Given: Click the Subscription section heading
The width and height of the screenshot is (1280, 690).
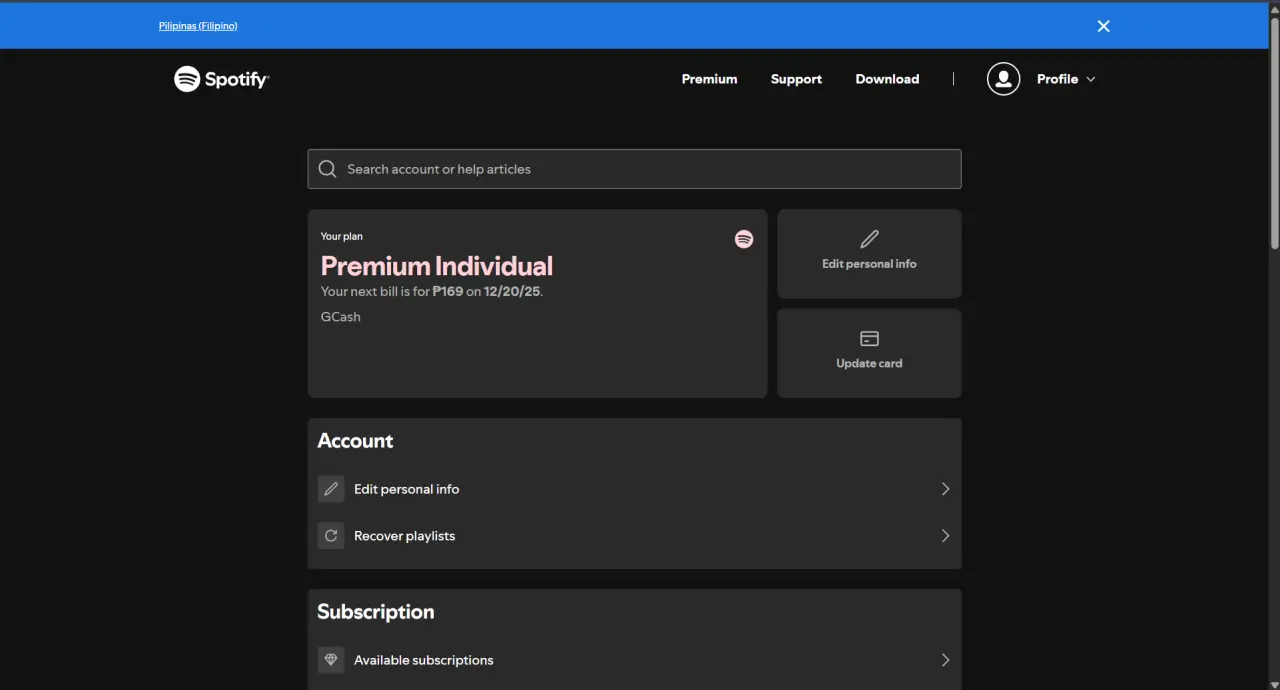Looking at the screenshot, I should 376,612.
